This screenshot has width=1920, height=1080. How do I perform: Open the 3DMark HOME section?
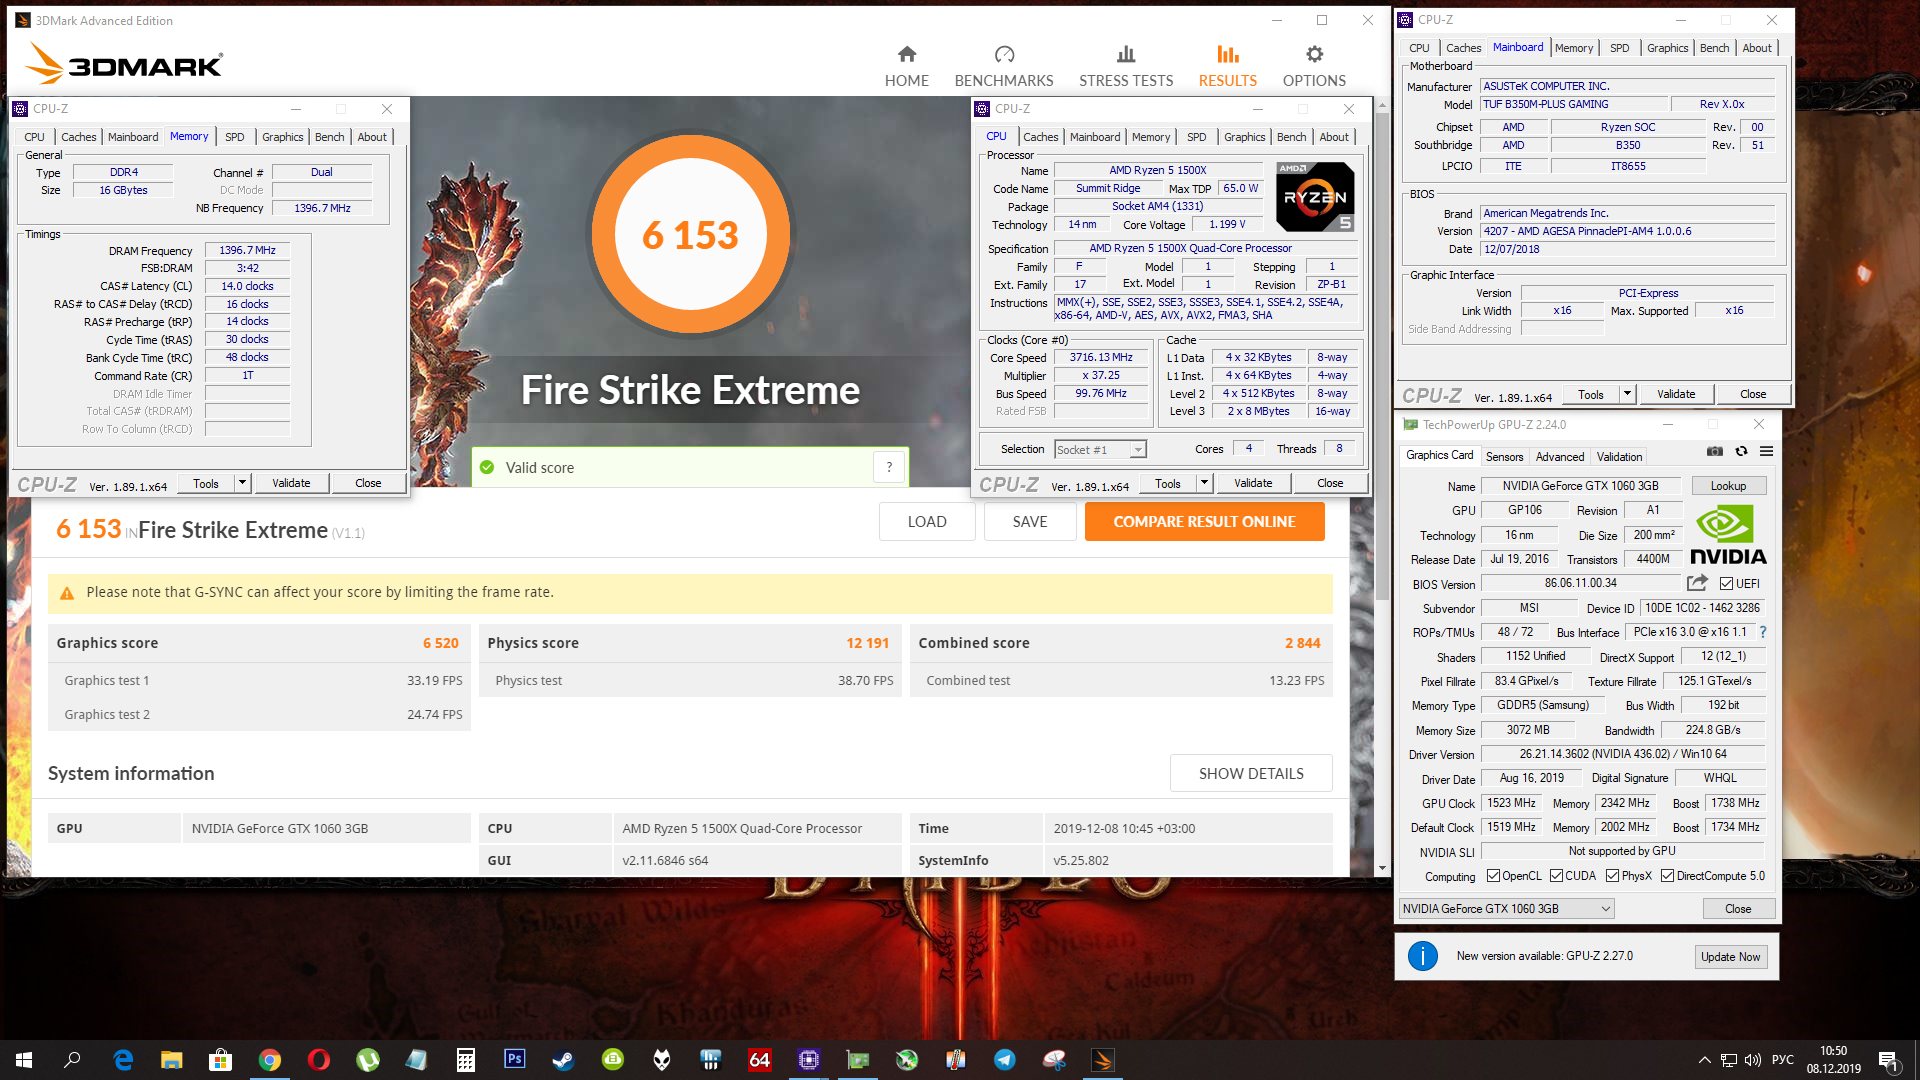[x=906, y=66]
